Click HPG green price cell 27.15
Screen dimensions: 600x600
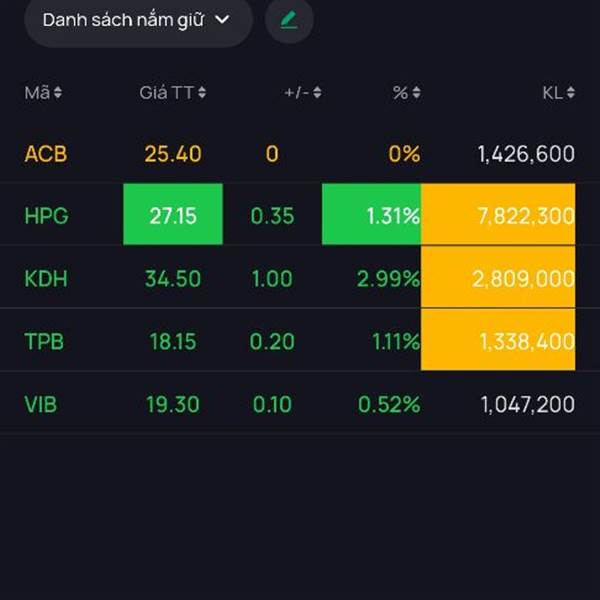(x=173, y=214)
